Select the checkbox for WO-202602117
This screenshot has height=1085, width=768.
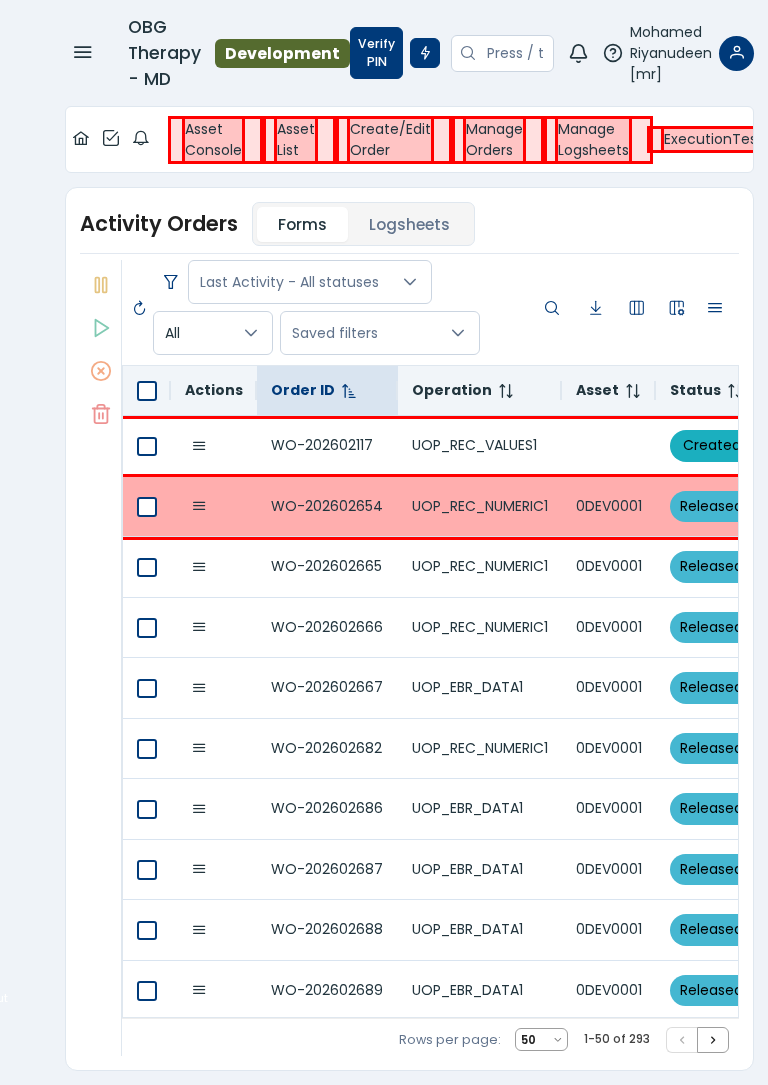(x=147, y=446)
